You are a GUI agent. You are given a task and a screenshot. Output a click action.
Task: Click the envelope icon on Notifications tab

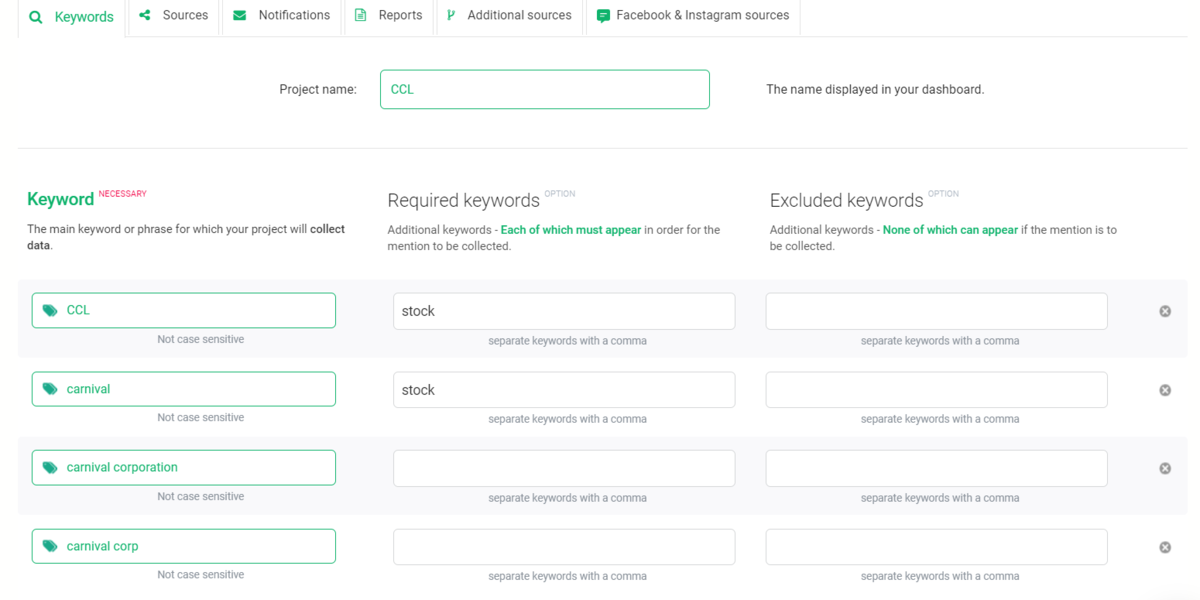point(239,15)
